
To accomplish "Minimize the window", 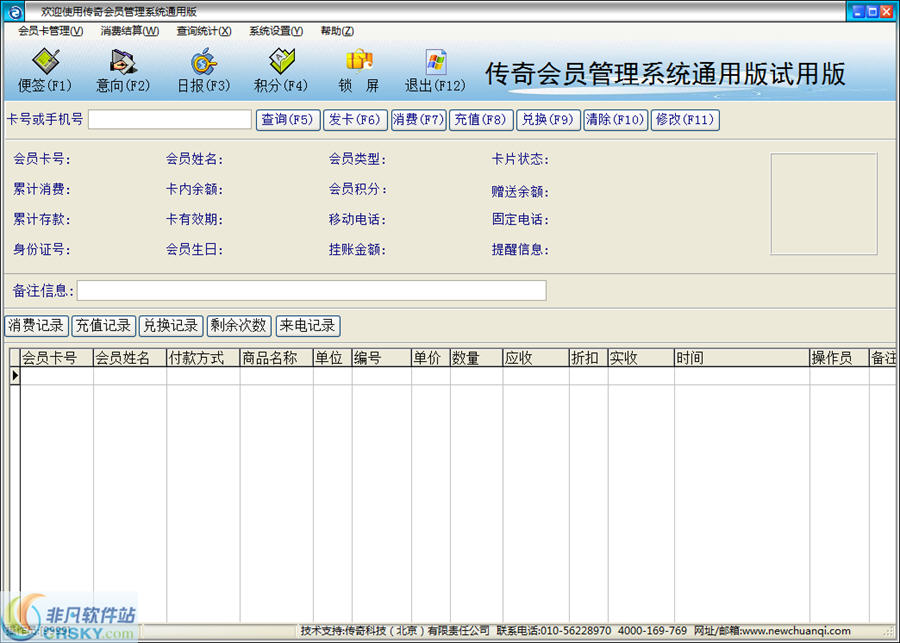I will 858,11.
